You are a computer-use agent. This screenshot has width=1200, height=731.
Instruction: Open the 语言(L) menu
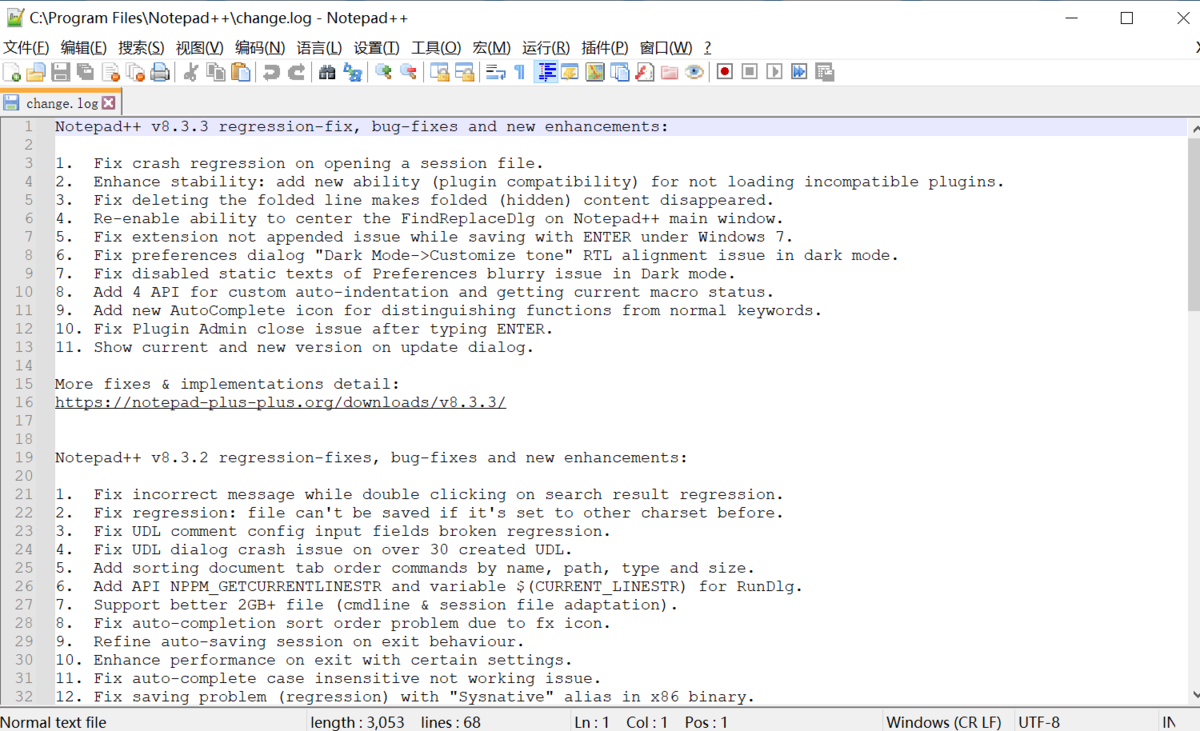[319, 46]
